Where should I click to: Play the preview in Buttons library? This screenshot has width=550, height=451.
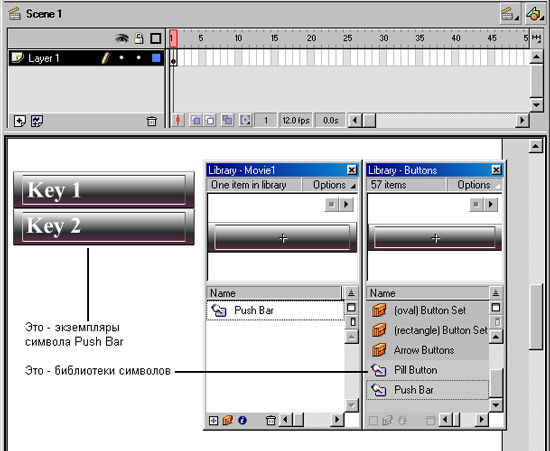pos(491,204)
